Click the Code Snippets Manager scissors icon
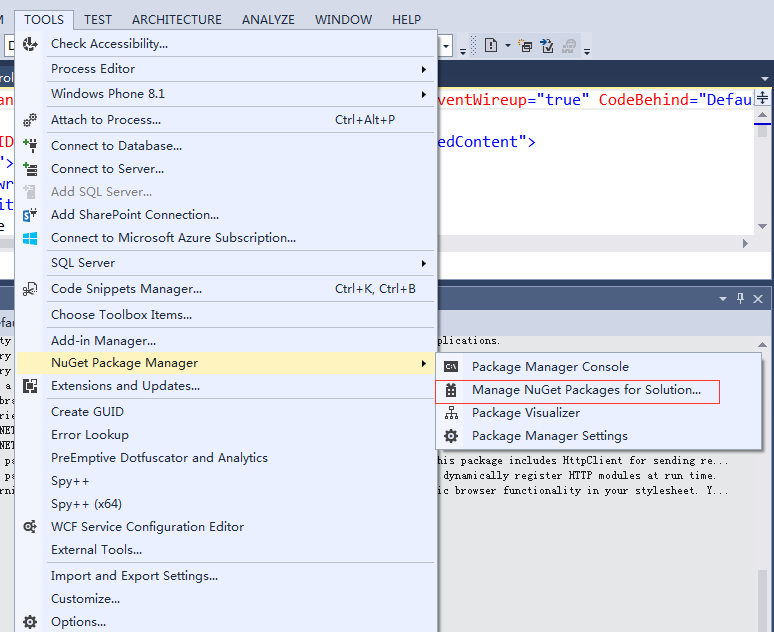The image size is (774, 632). (x=30, y=289)
